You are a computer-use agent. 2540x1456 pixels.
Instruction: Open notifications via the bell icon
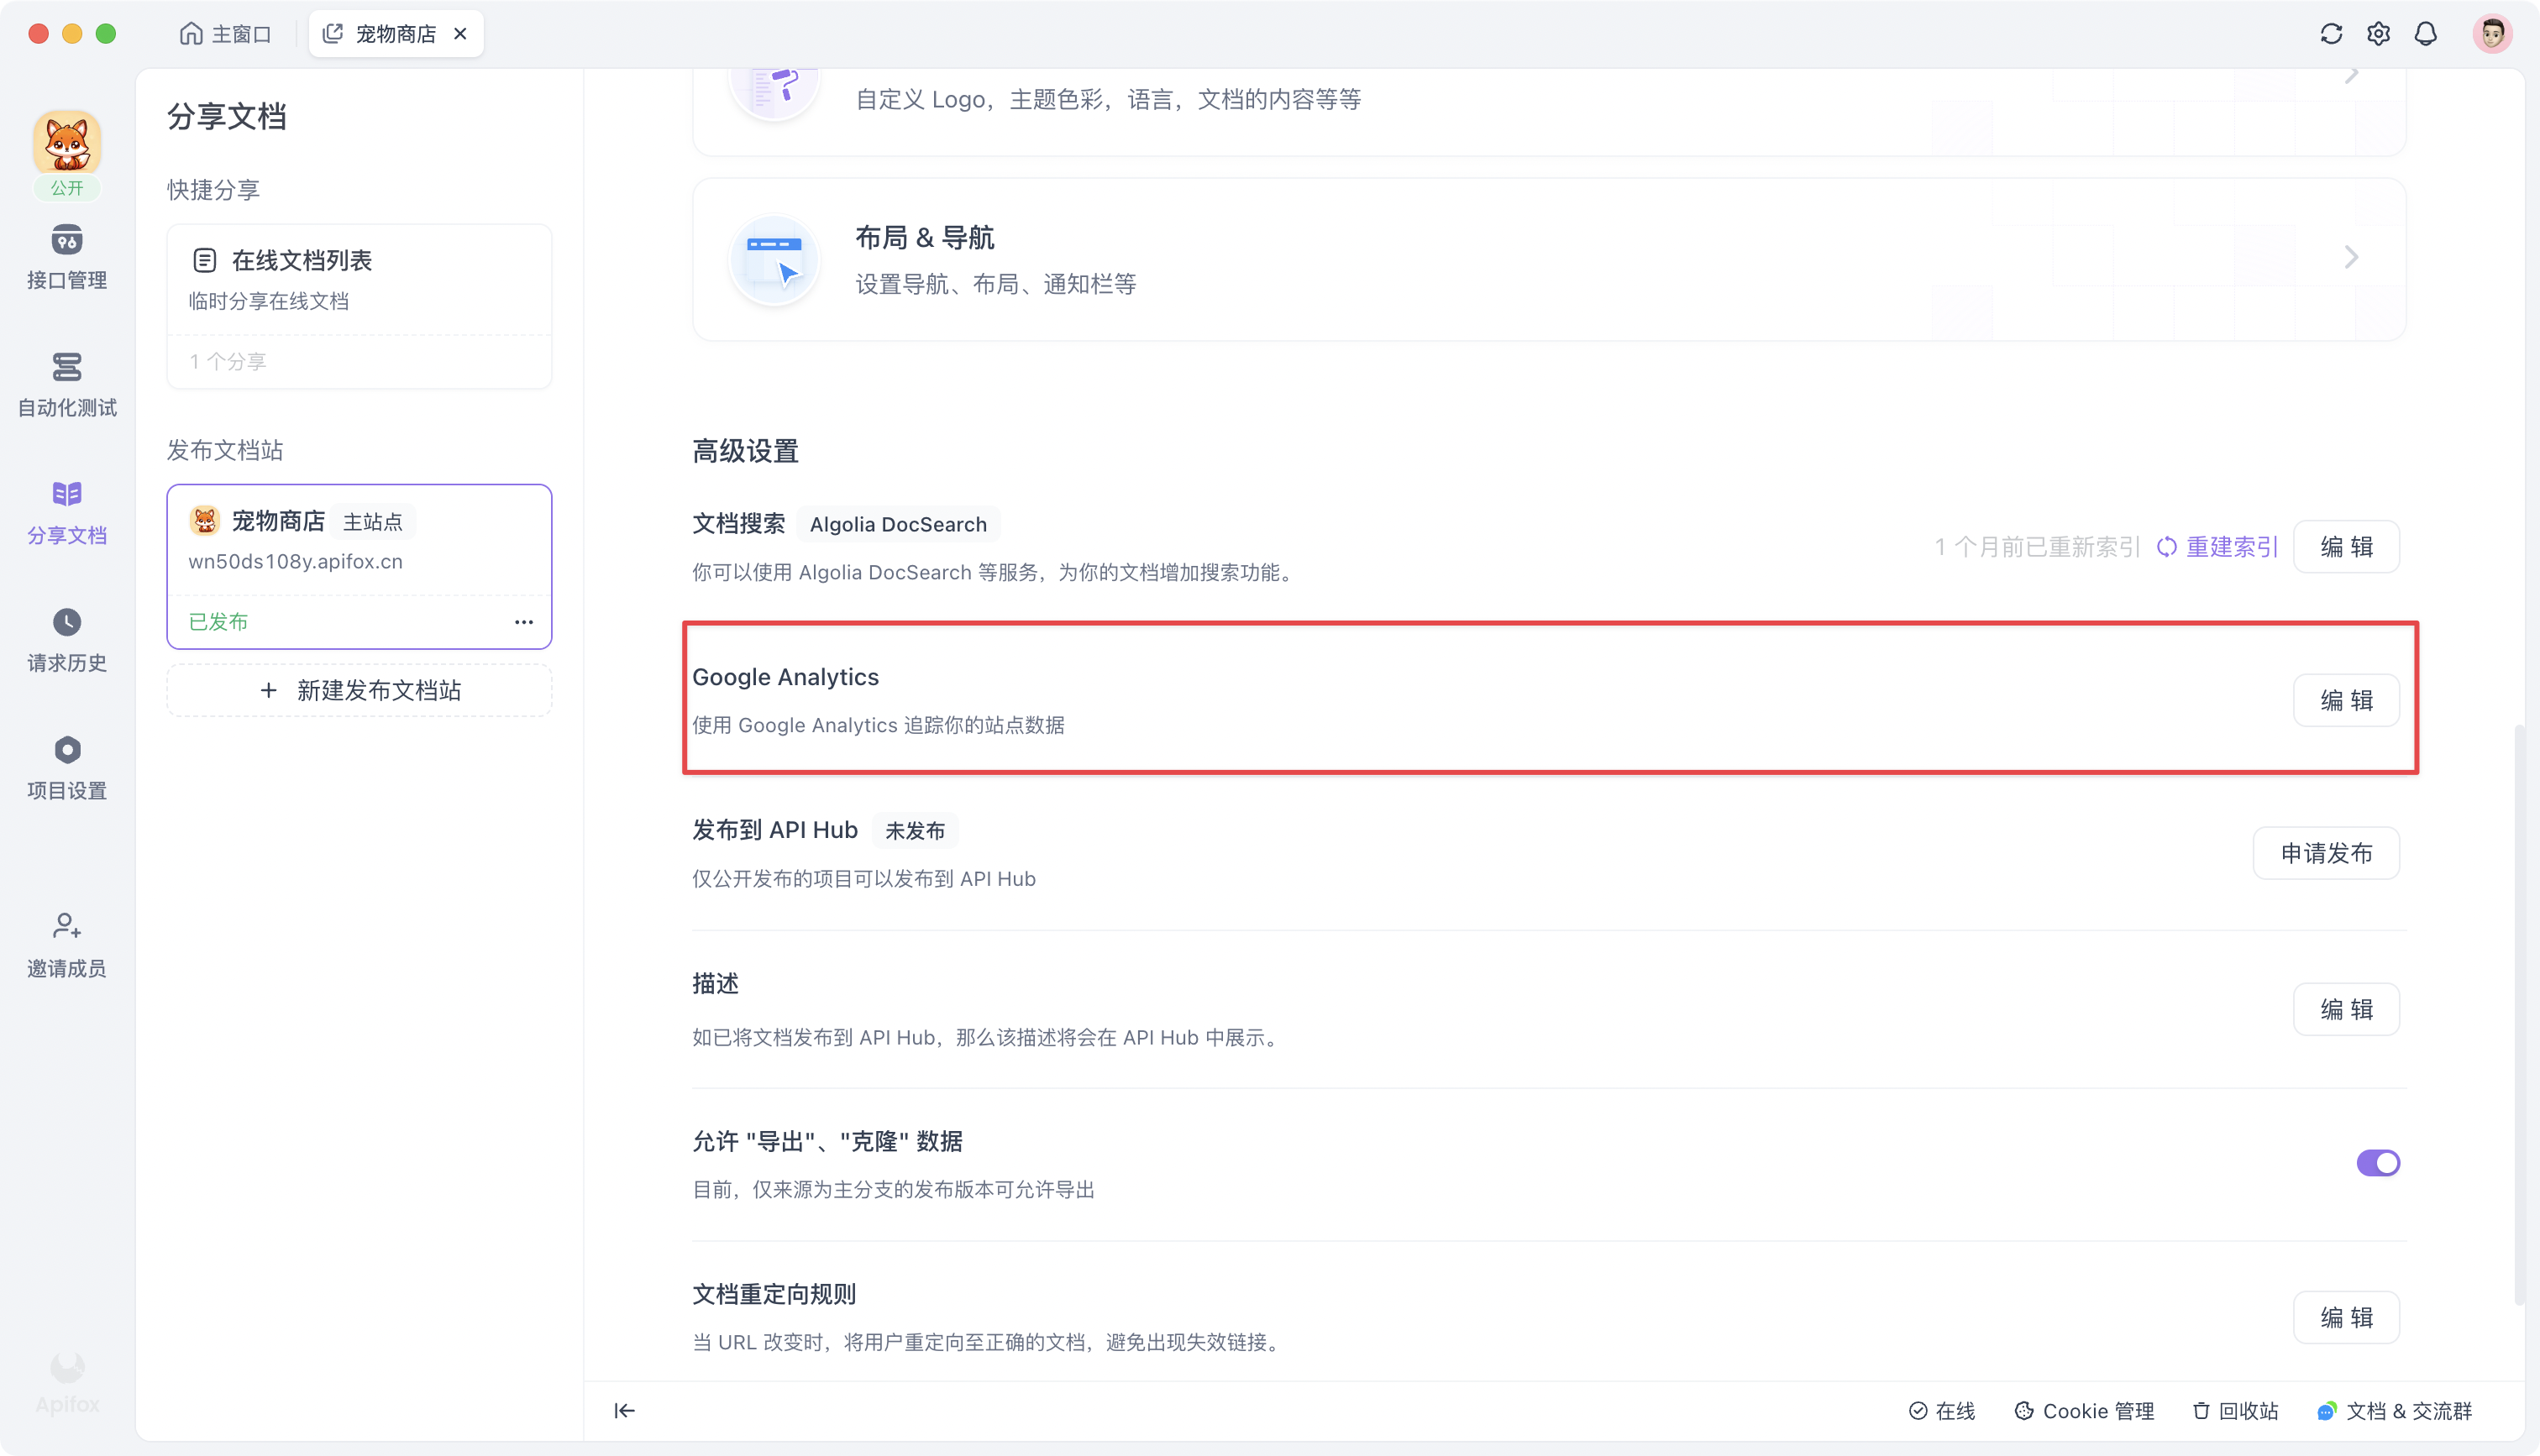2426,33
